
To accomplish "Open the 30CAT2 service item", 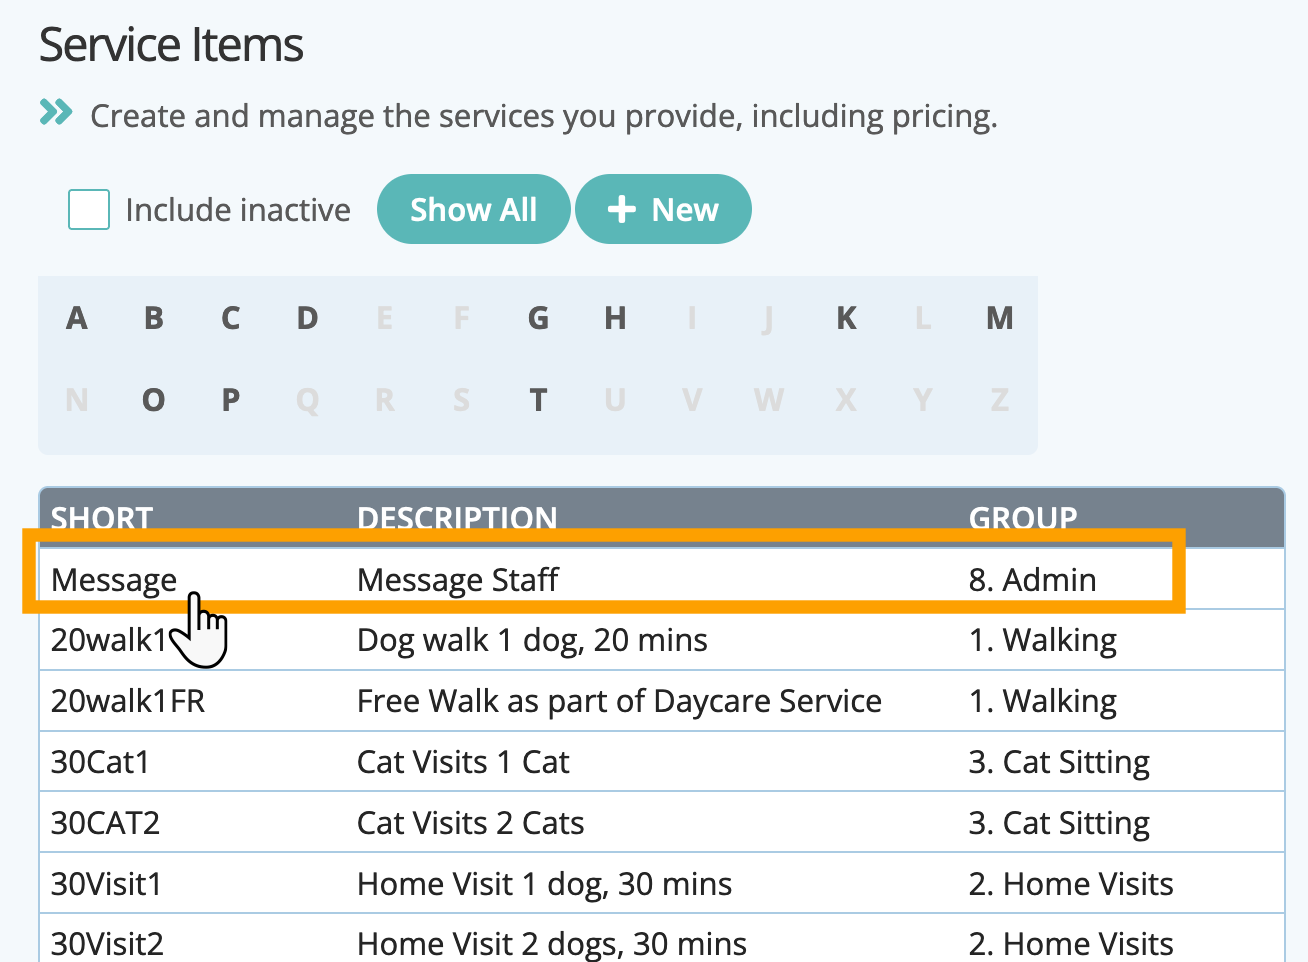I will point(105,823).
